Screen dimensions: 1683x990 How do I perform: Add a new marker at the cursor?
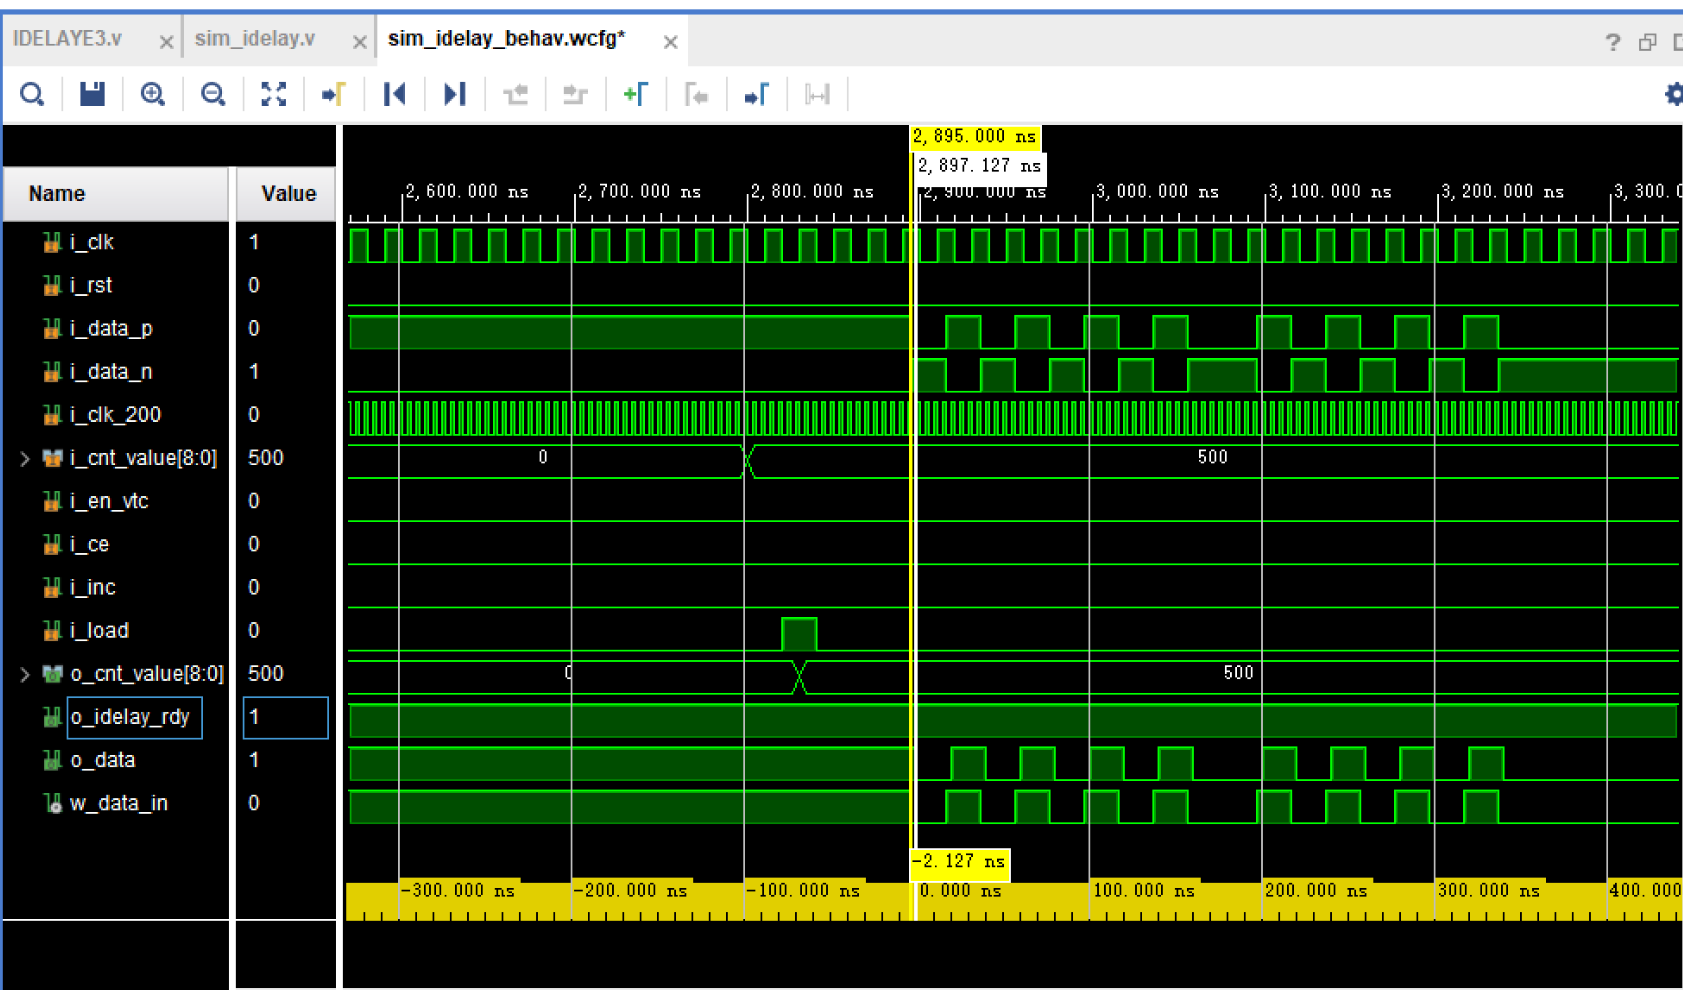(x=637, y=93)
